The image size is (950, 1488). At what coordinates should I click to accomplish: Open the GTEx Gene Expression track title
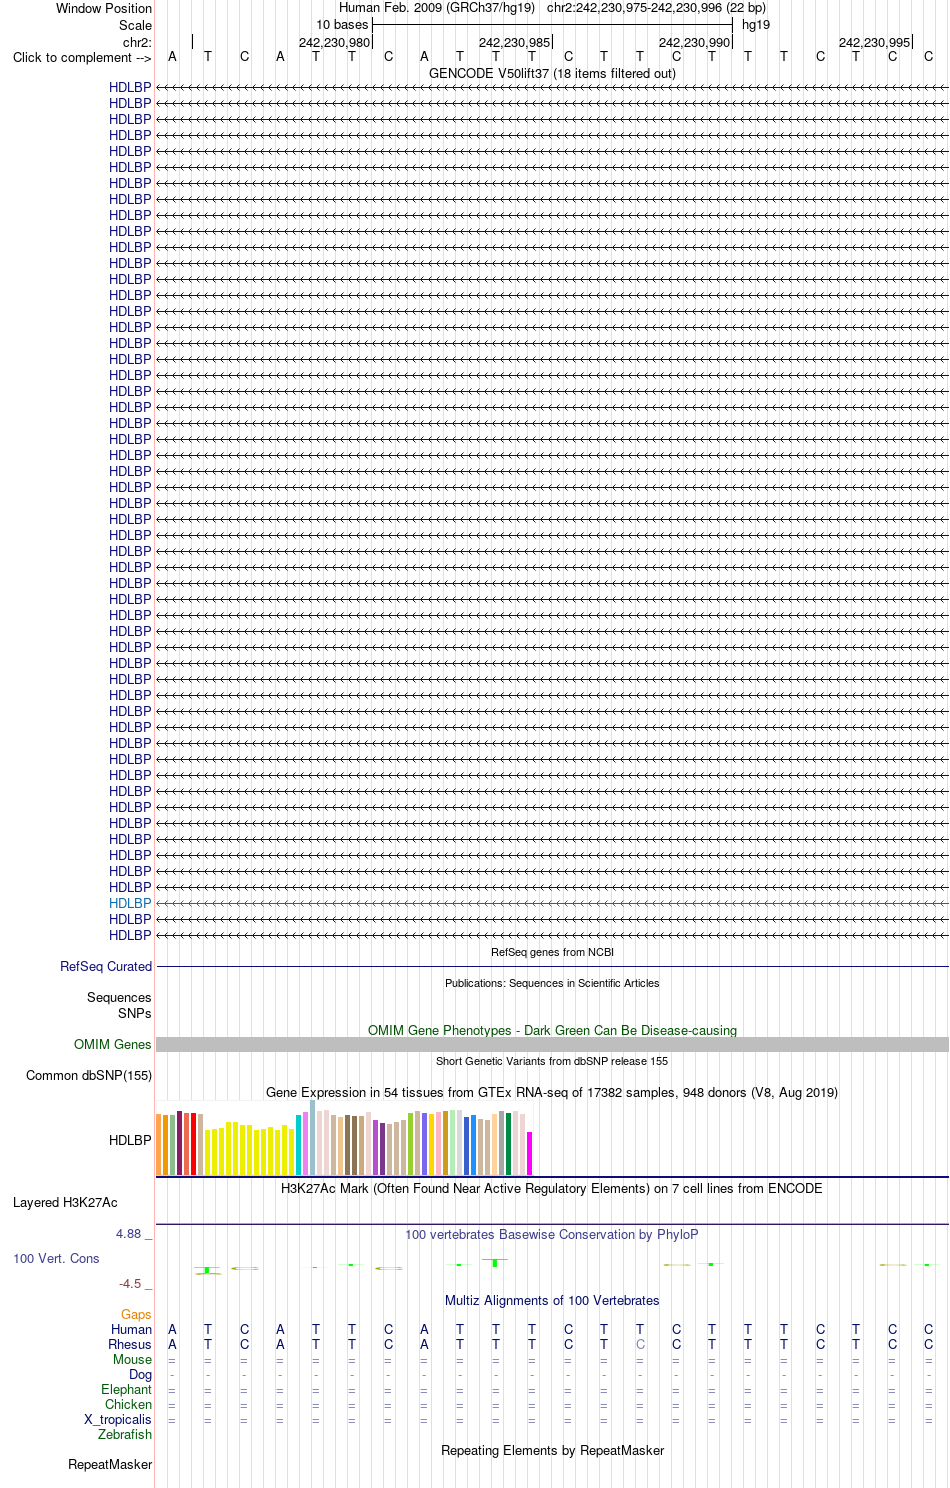552,1092
